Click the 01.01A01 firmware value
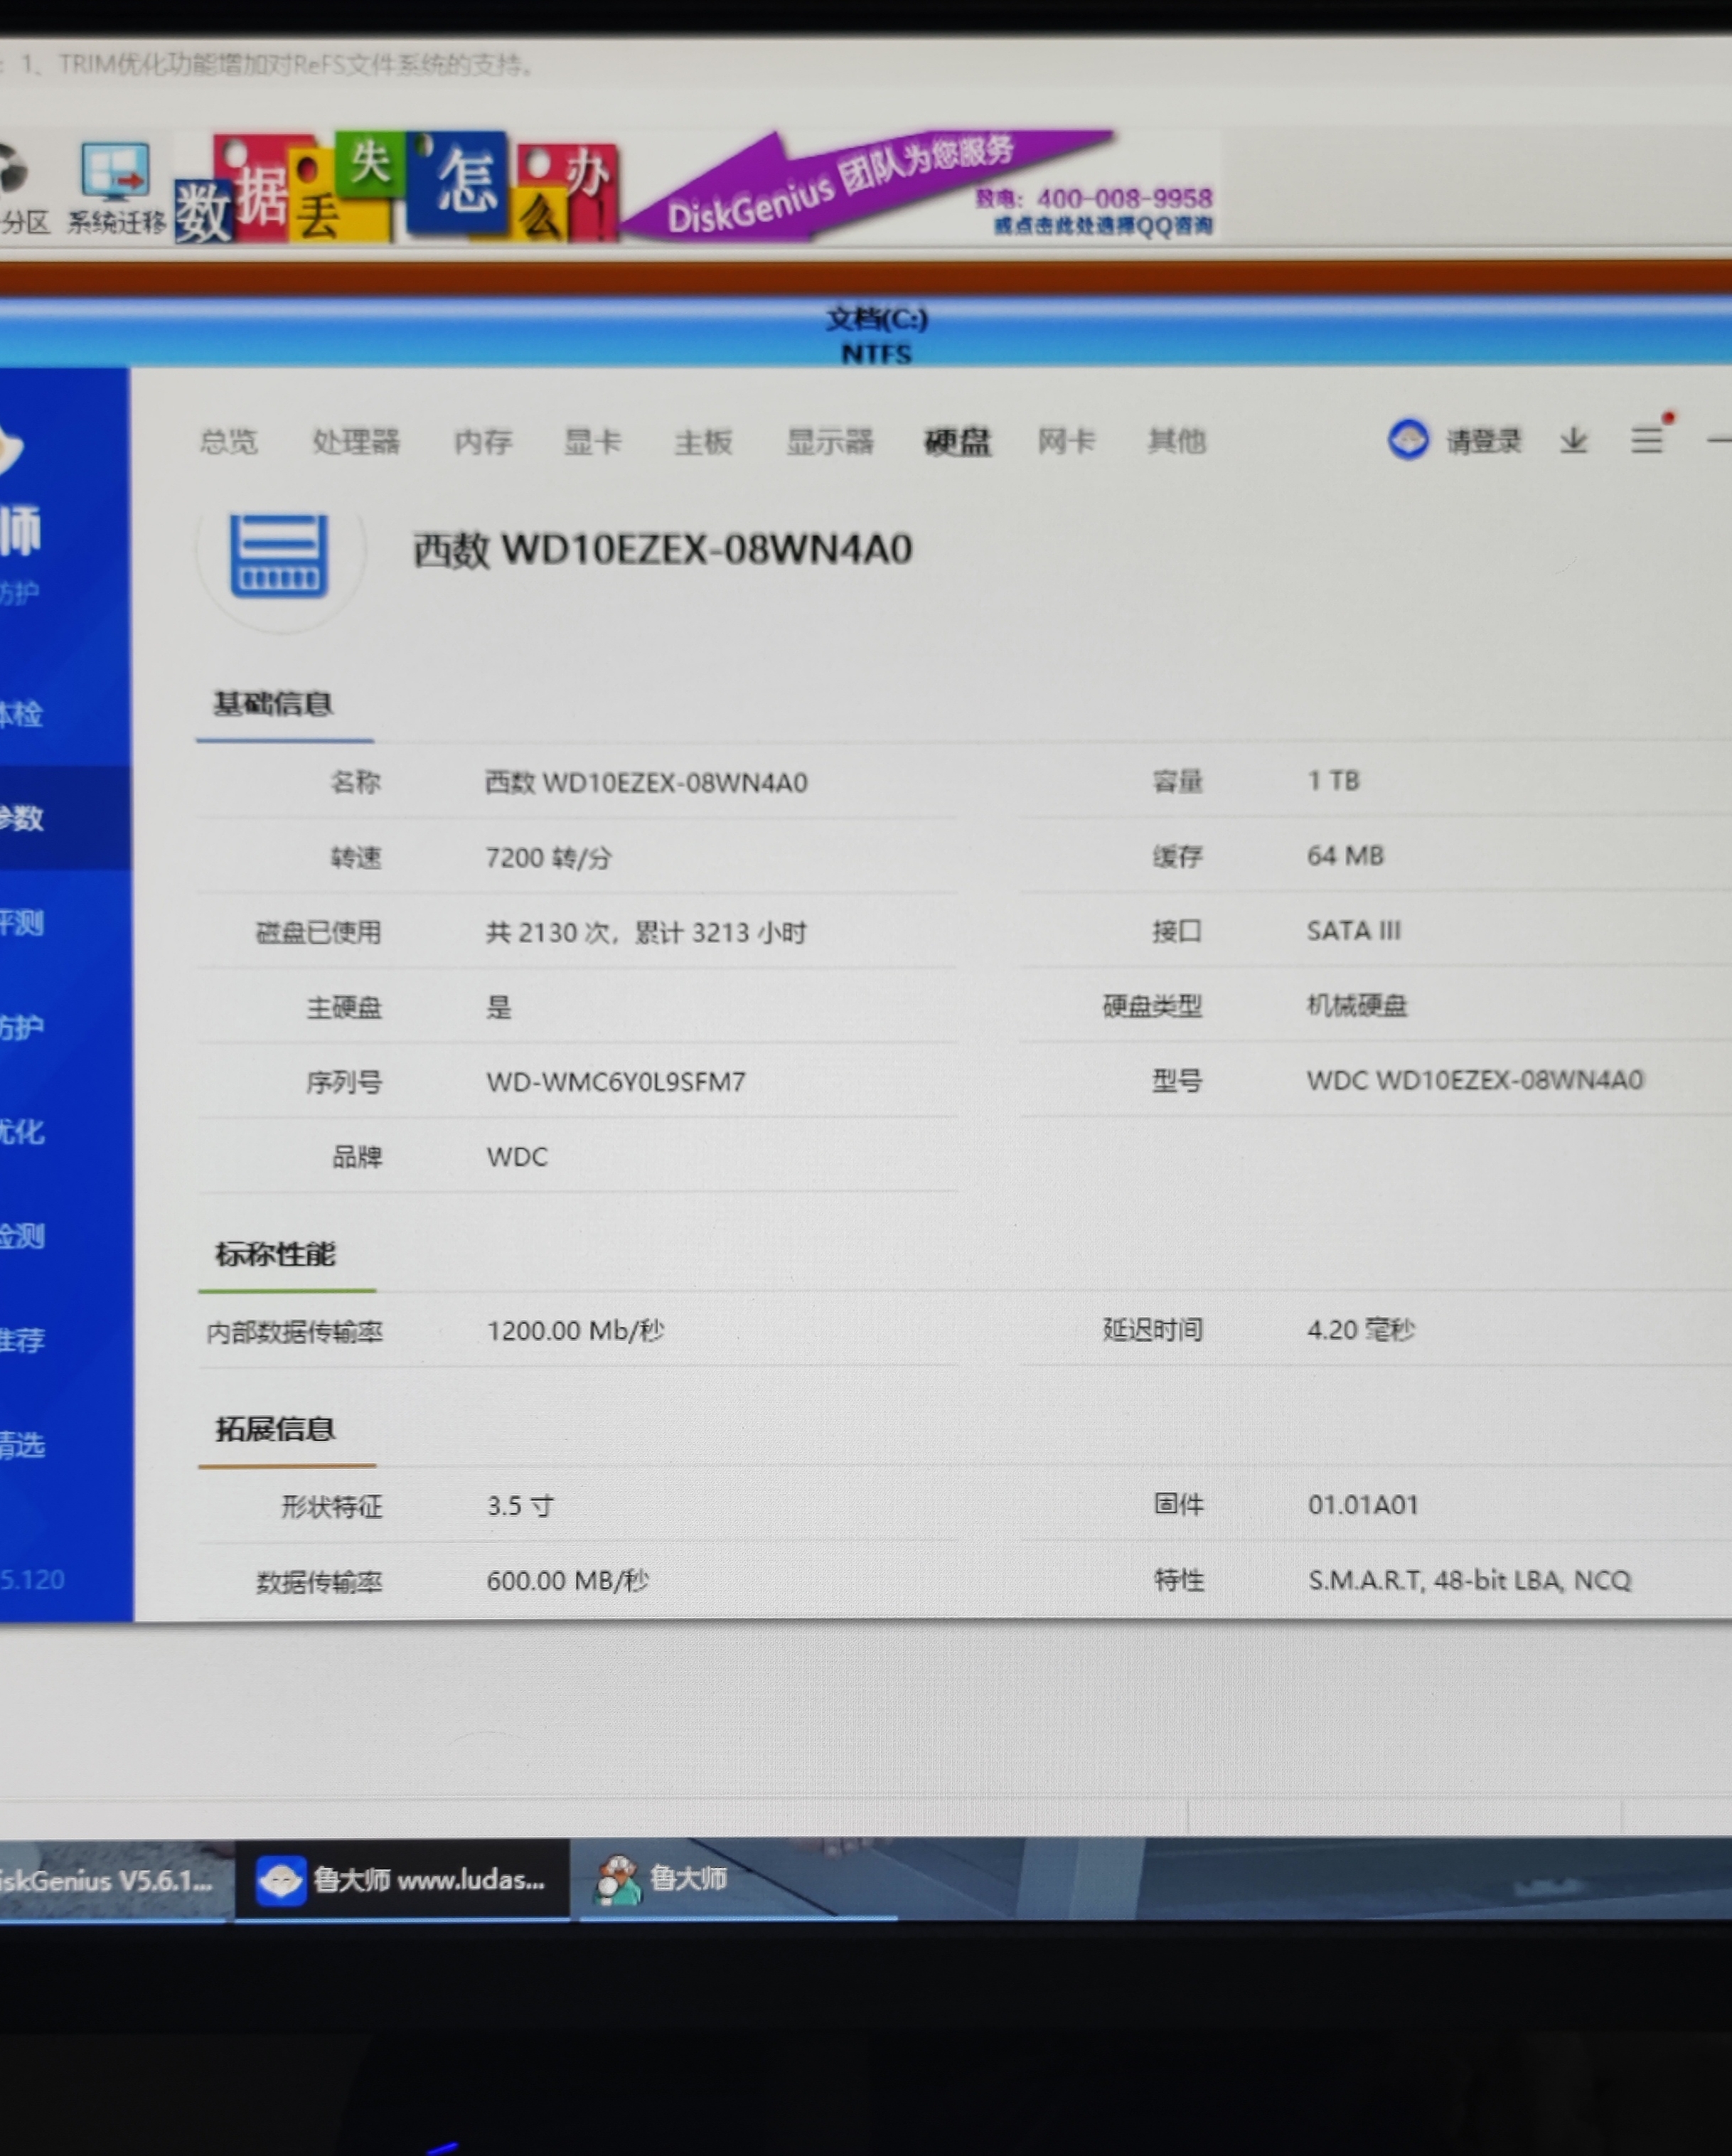This screenshot has width=1732, height=2156. pos(1364,1505)
